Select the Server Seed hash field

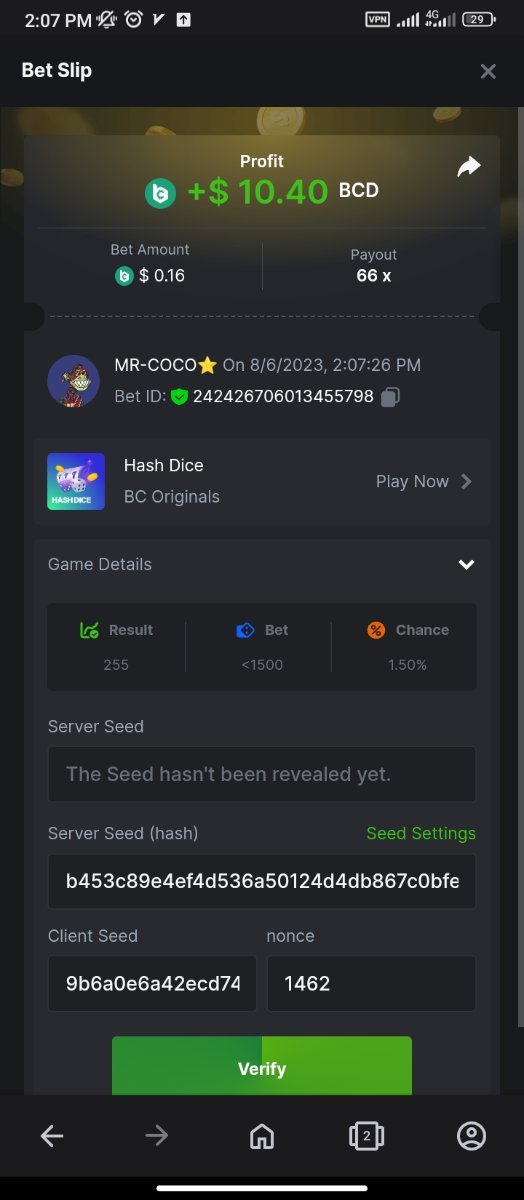262,881
